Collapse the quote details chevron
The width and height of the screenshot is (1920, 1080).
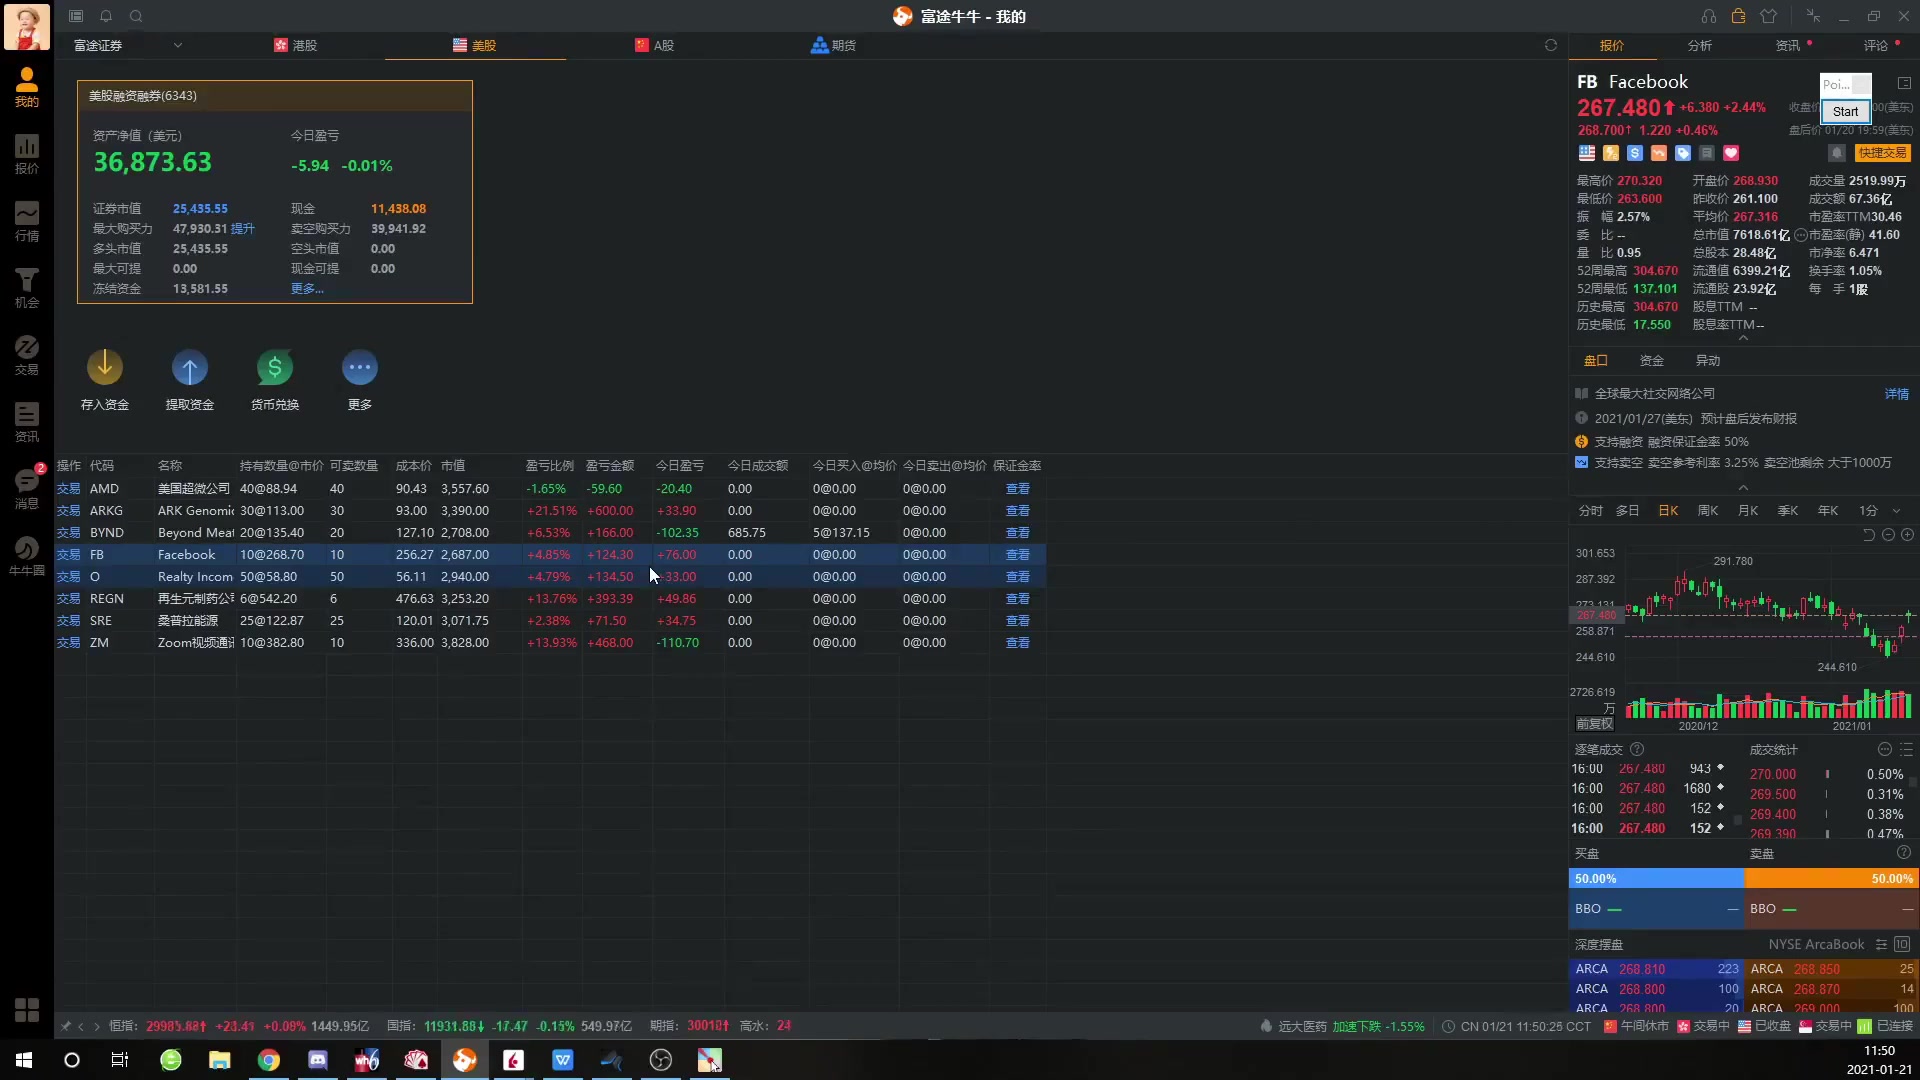pyautogui.click(x=1744, y=338)
